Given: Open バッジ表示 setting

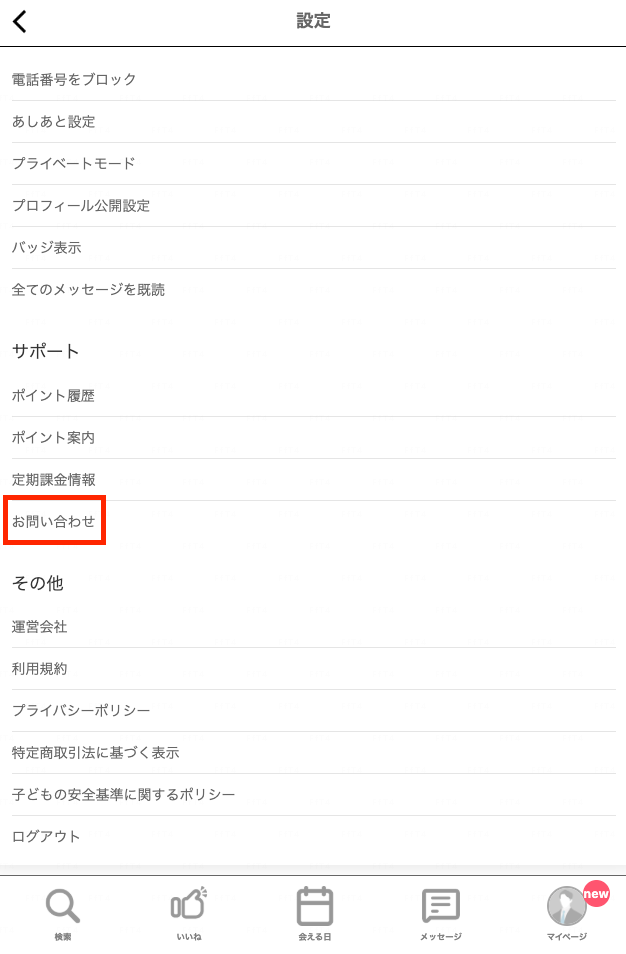Looking at the screenshot, I should point(314,248).
